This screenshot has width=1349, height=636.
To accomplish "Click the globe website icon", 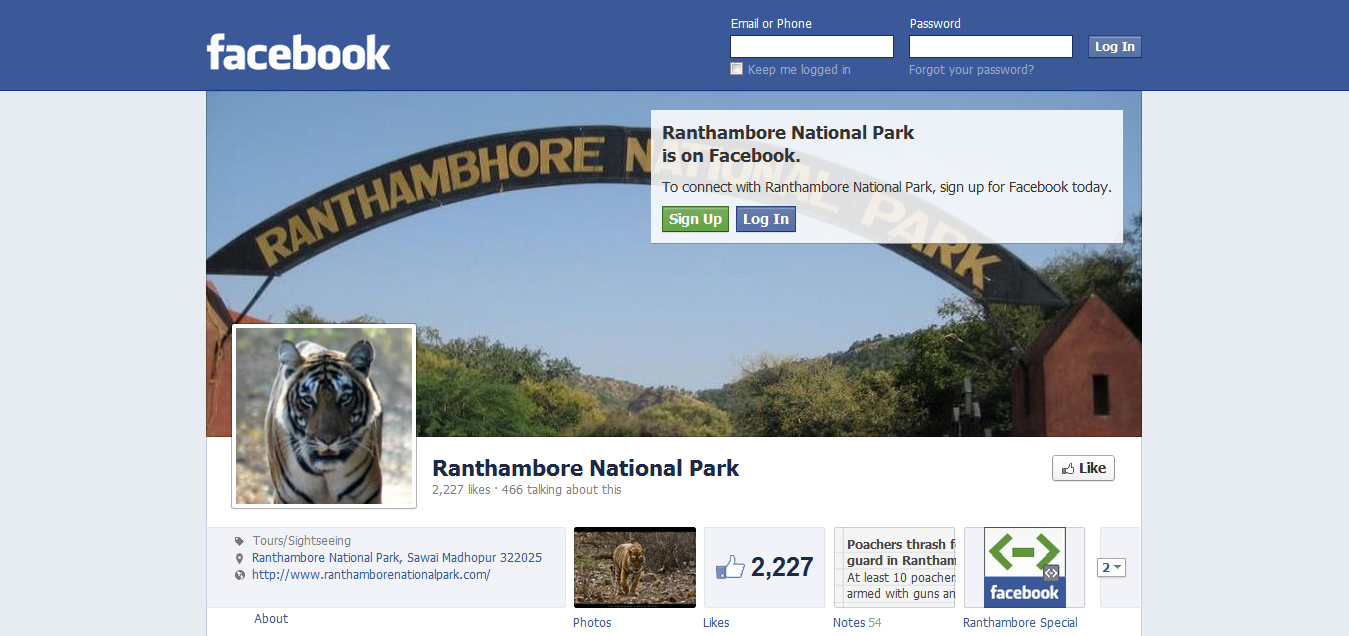I will [x=239, y=575].
